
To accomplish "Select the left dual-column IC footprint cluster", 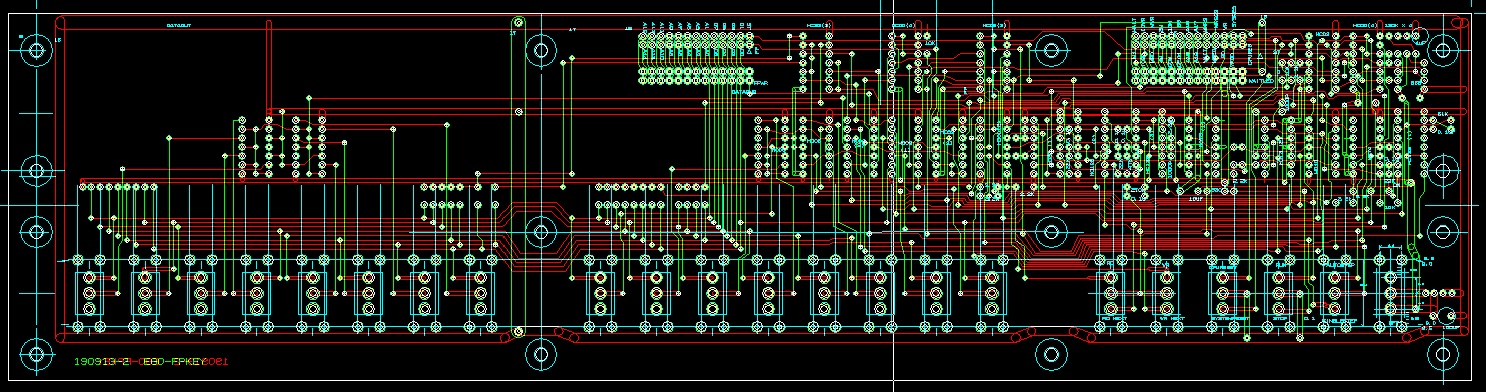I will tap(282, 147).
